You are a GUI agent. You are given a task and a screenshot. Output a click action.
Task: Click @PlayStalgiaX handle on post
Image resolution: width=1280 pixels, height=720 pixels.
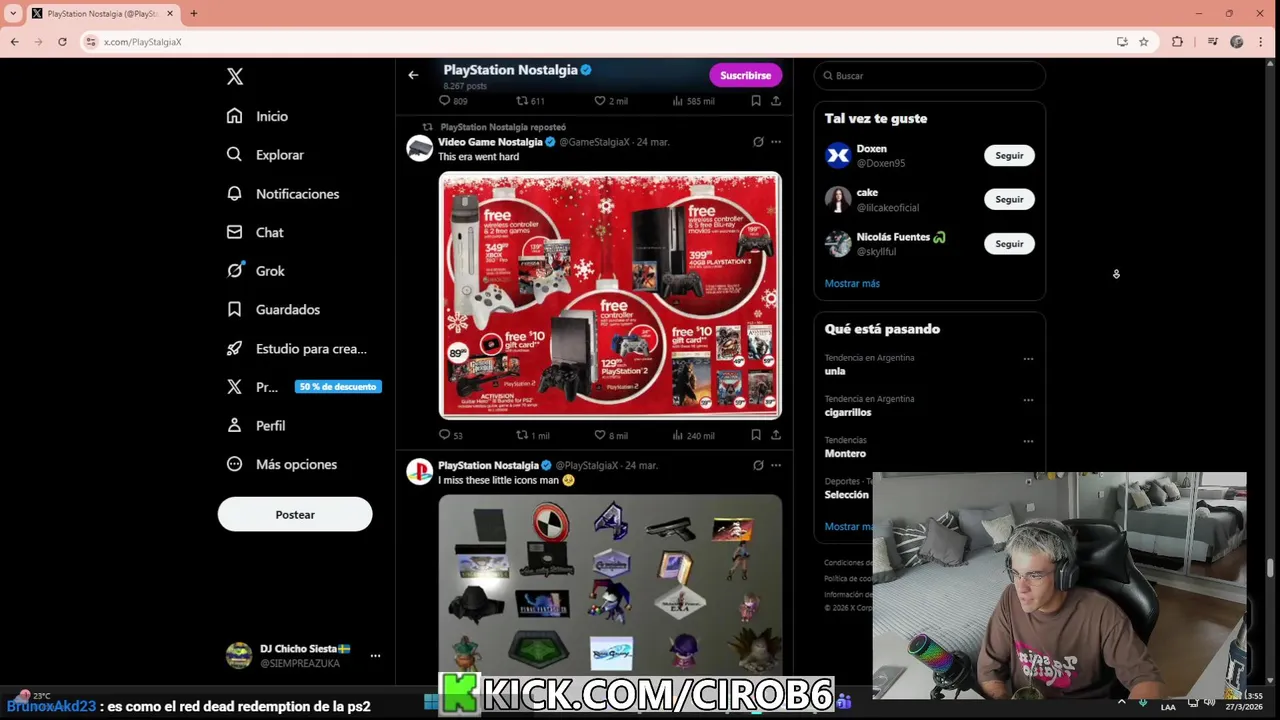tap(587, 465)
